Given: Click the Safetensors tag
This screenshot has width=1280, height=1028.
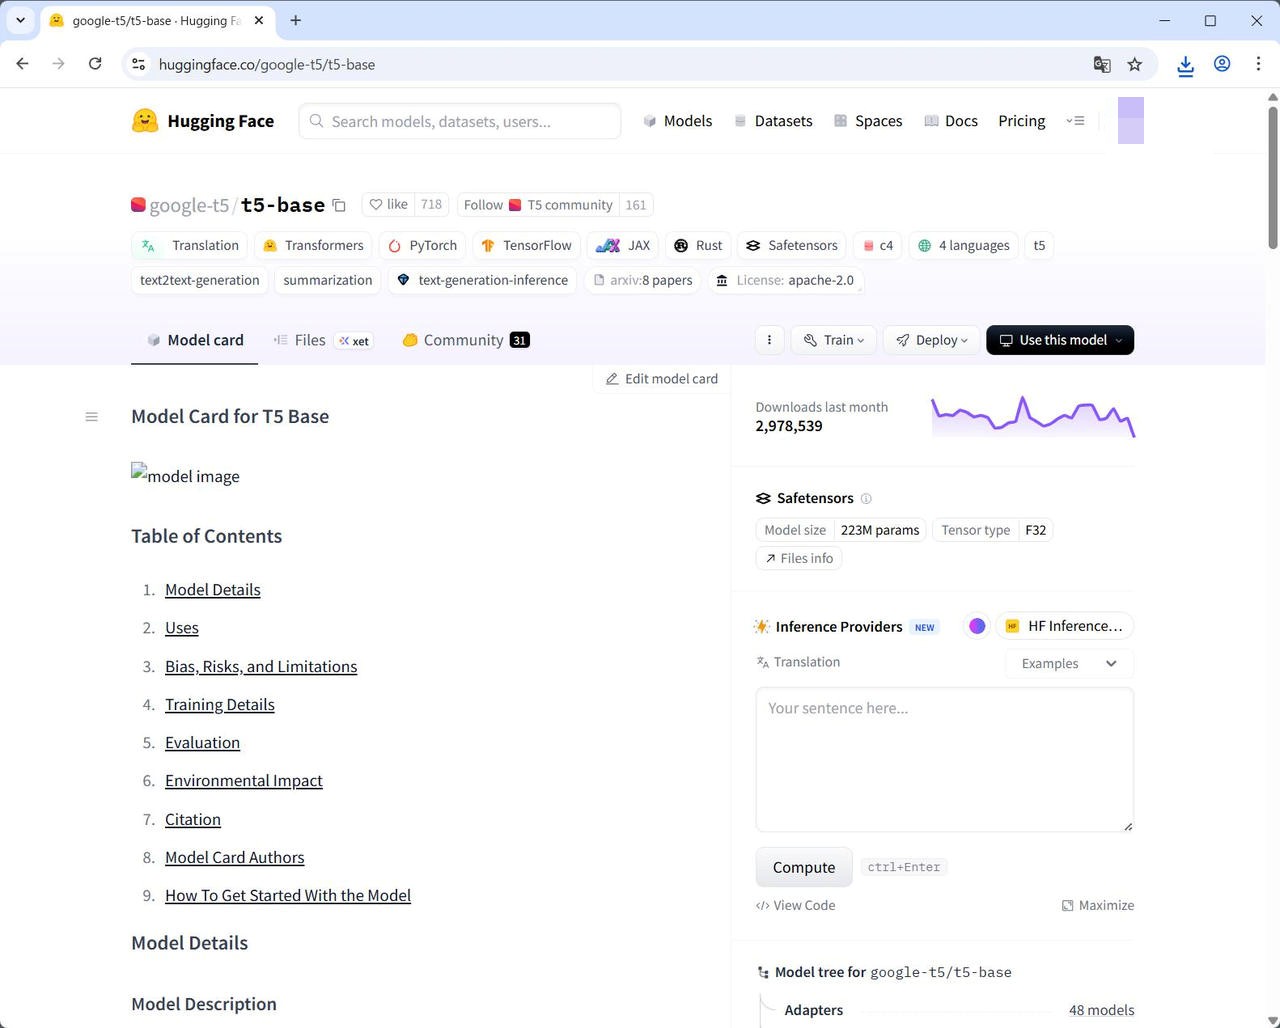Looking at the screenshot, I should [792, 245].
